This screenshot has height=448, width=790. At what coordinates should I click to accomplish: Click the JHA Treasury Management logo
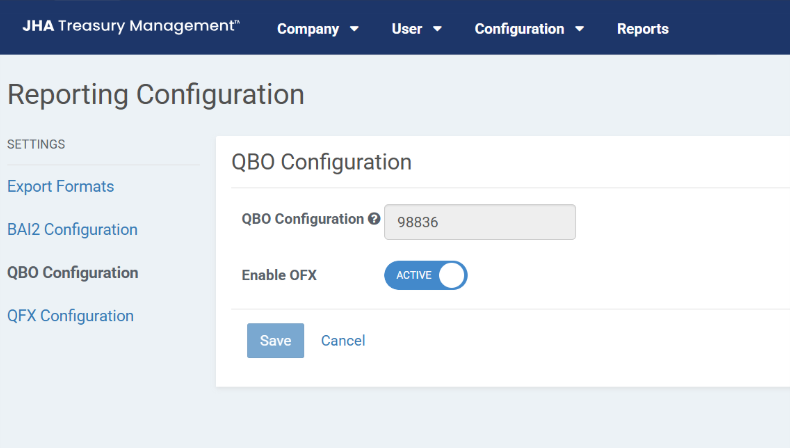tap(131, 26)
